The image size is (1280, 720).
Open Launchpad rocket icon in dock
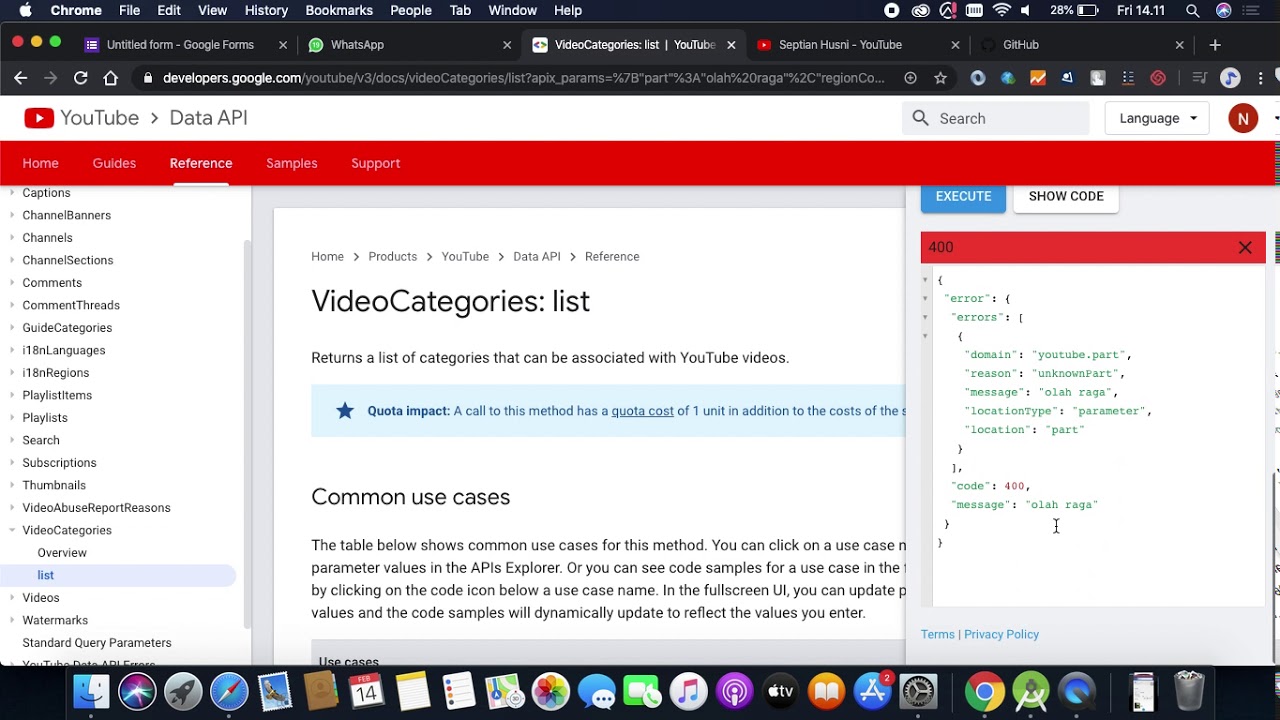(x=183, y=691)
